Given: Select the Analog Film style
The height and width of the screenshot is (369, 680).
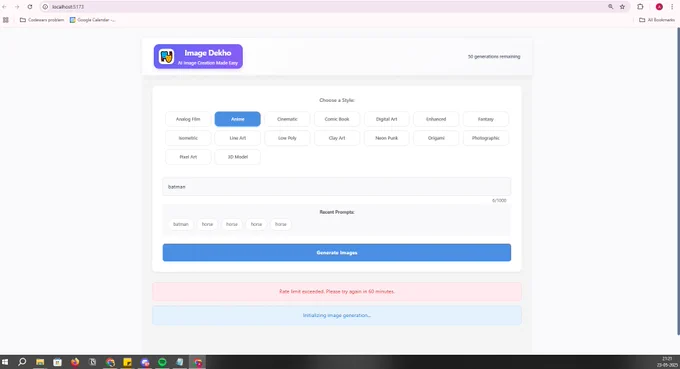Looking at the screenshot, I should (x=188, y=119).
